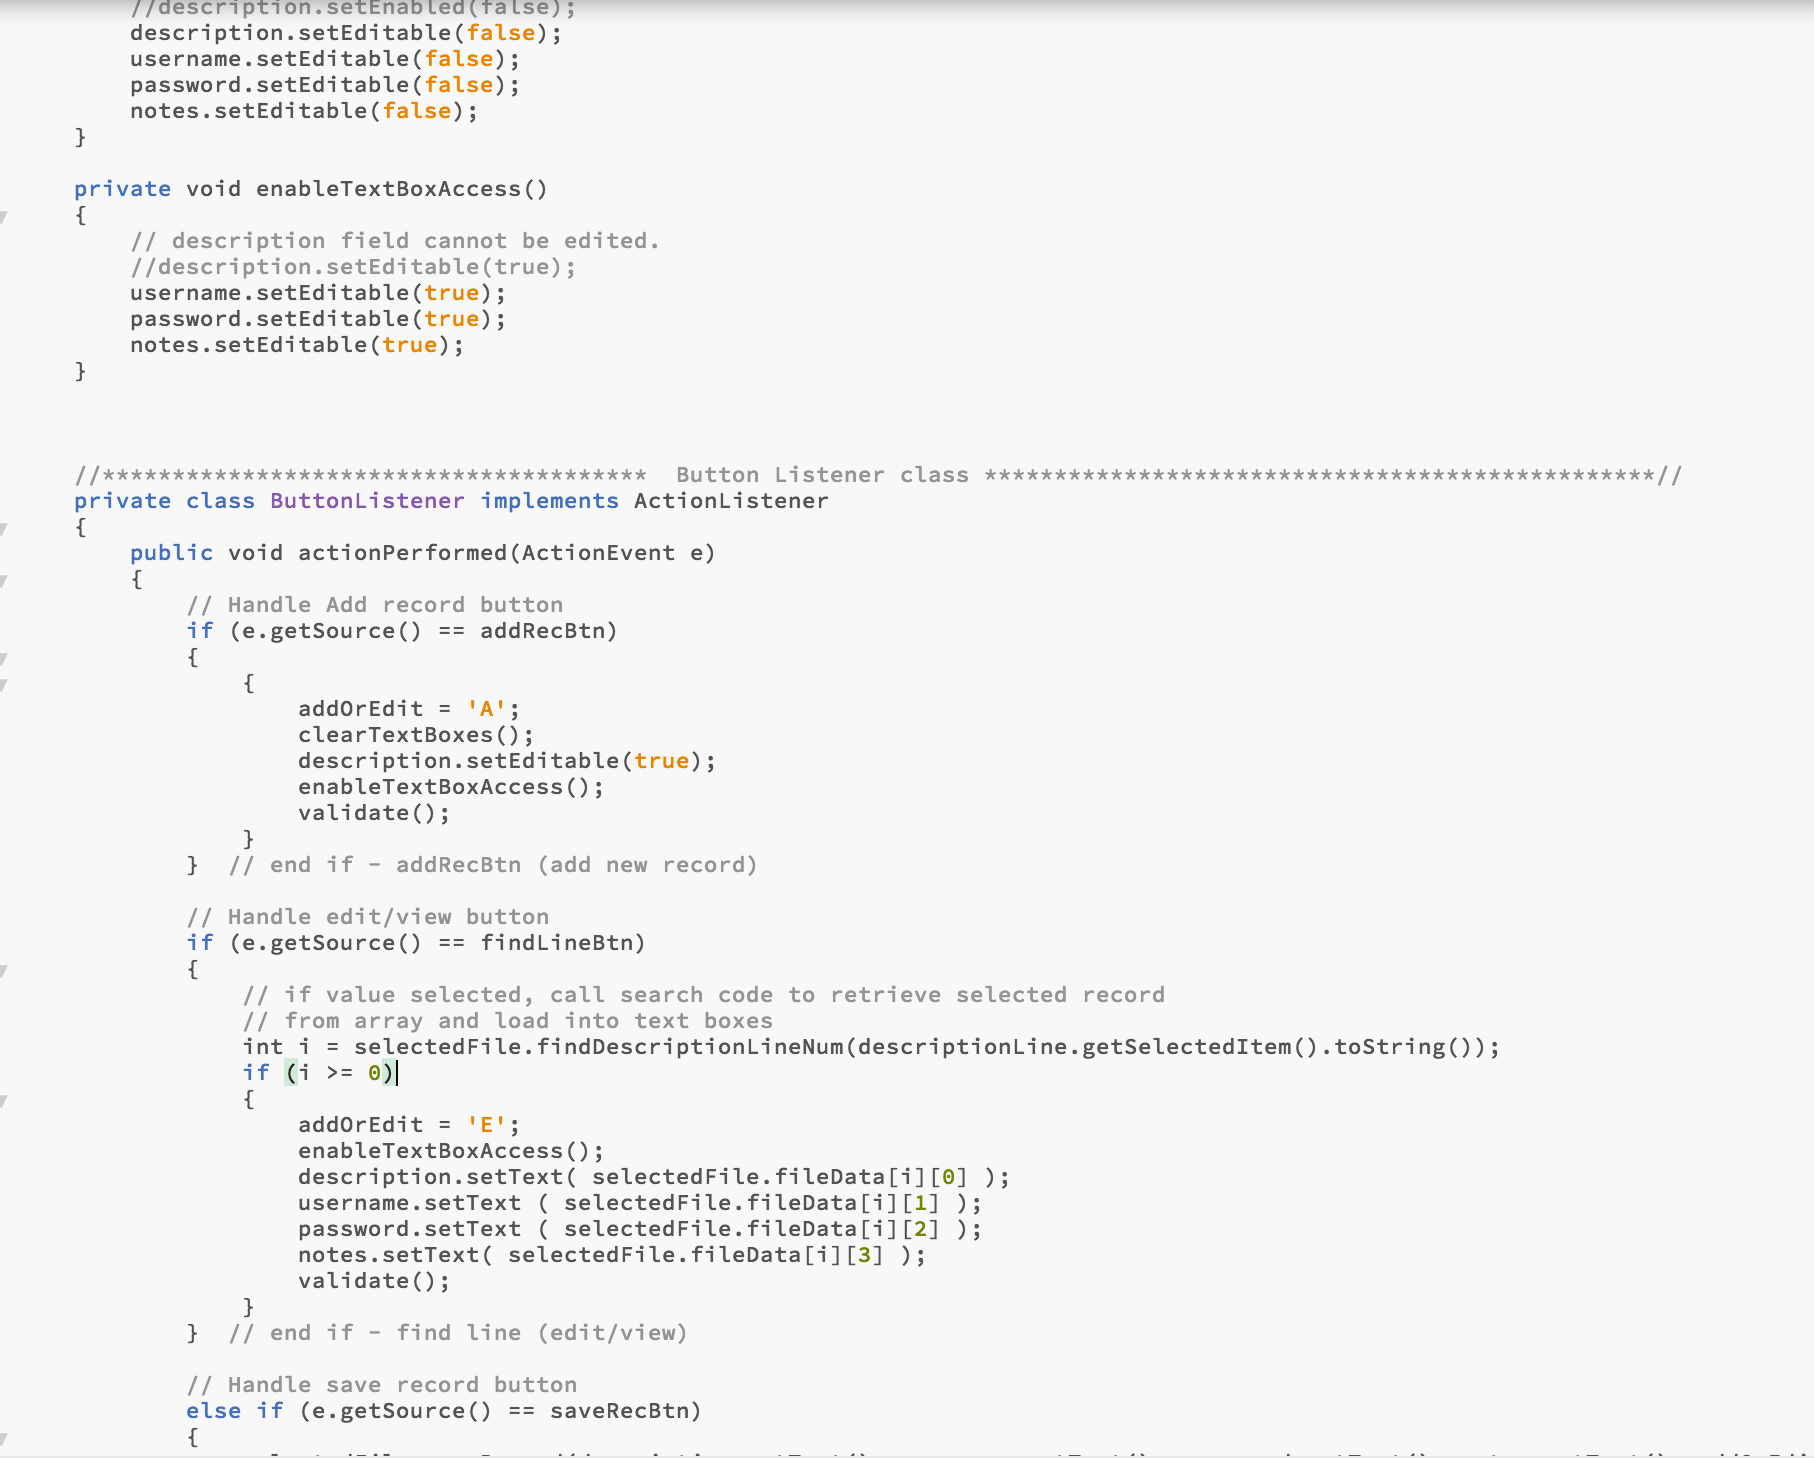Click username.setEditable(true); line
Image resolution: width=1814 pixels, height=1458 pixels.
coord(316,292)
